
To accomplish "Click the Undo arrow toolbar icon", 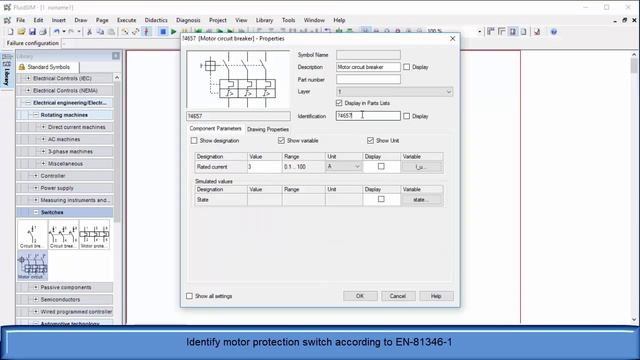I will click(x=57, y=31).
